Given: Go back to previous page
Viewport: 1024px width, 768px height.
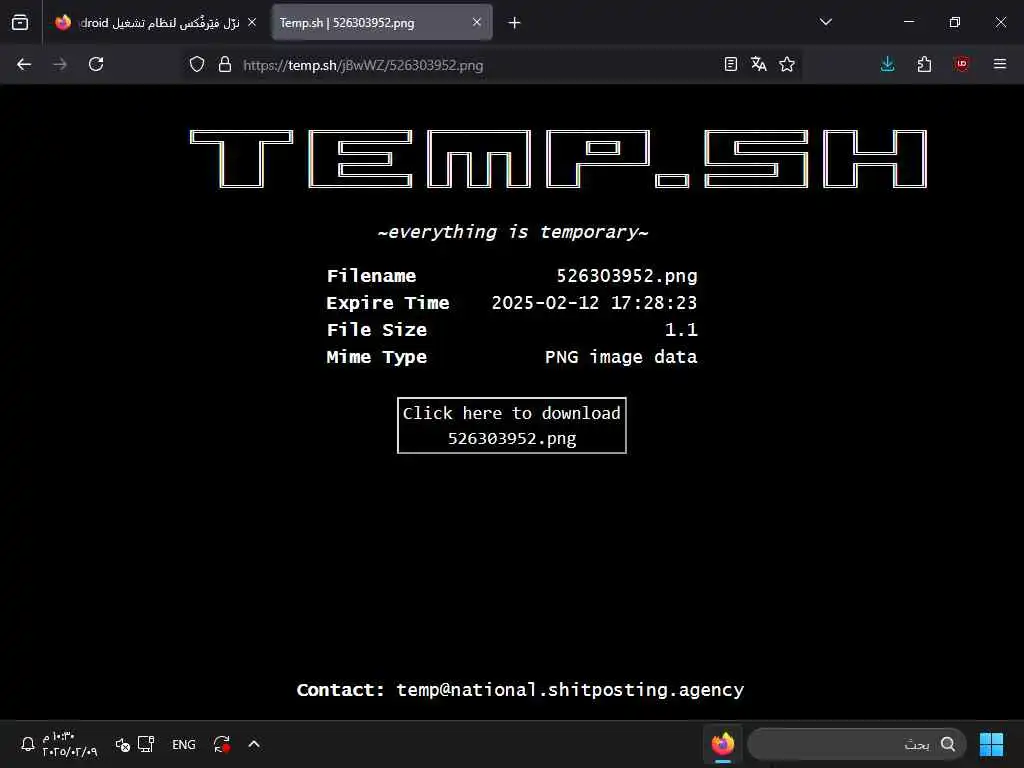Looking at the screenshot, I should point(24,65).
